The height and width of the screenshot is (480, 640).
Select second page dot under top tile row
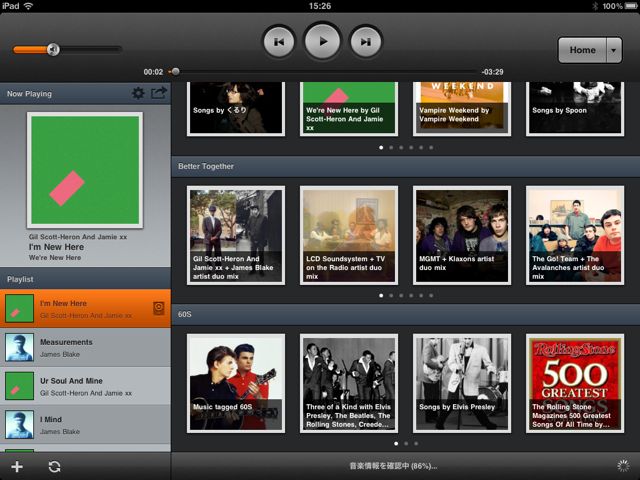(391, 148)
